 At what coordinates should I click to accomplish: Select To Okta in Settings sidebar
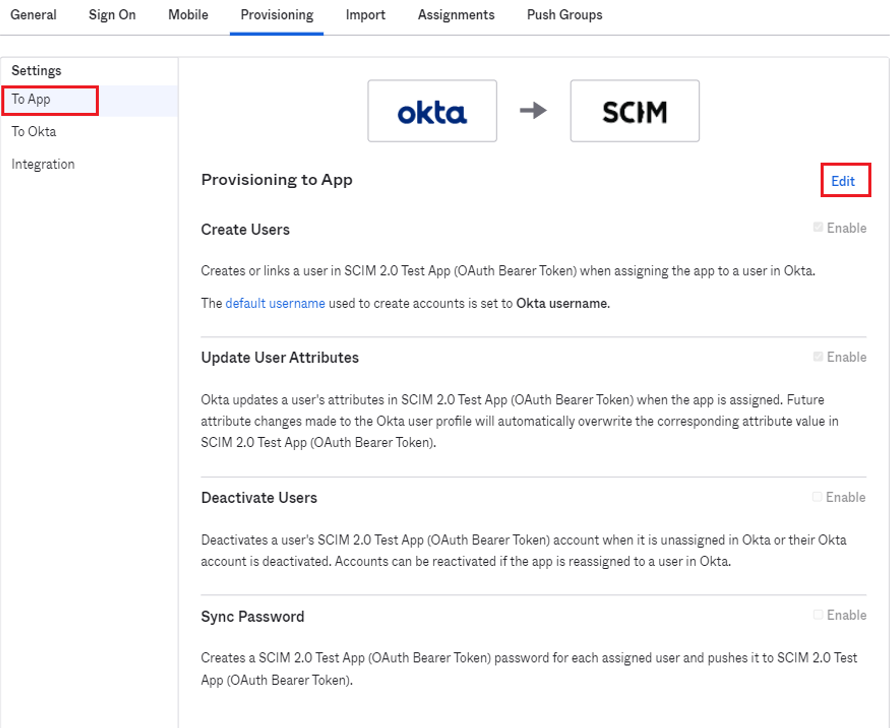pyautogui.click(x=33, y=132)
